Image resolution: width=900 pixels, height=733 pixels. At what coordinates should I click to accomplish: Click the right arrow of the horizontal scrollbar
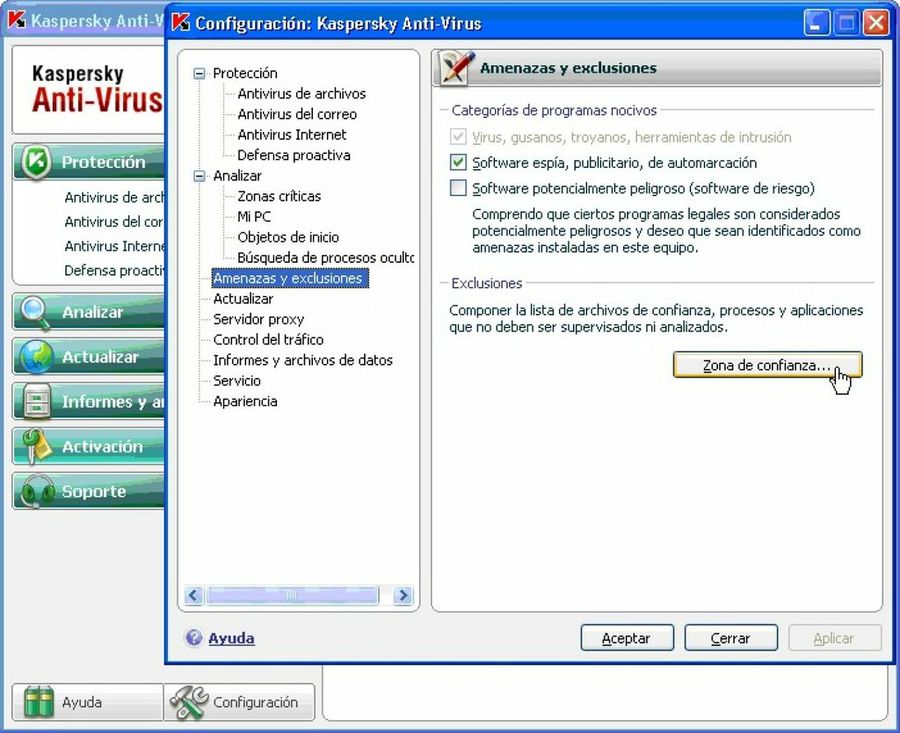[402, 595]
